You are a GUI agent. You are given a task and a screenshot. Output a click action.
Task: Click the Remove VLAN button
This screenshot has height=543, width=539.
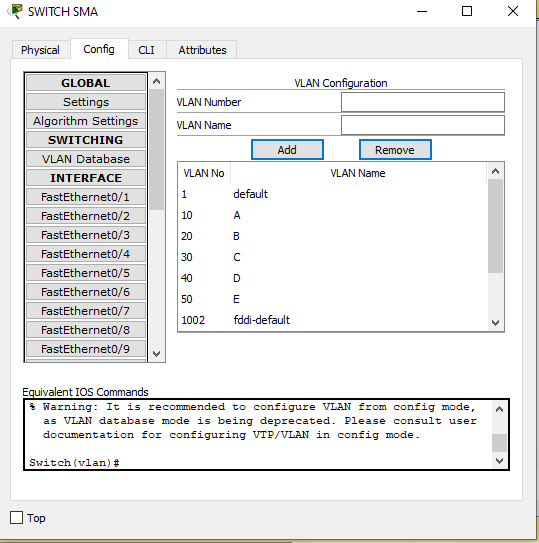pyautogui.click(x=395, y=150)
